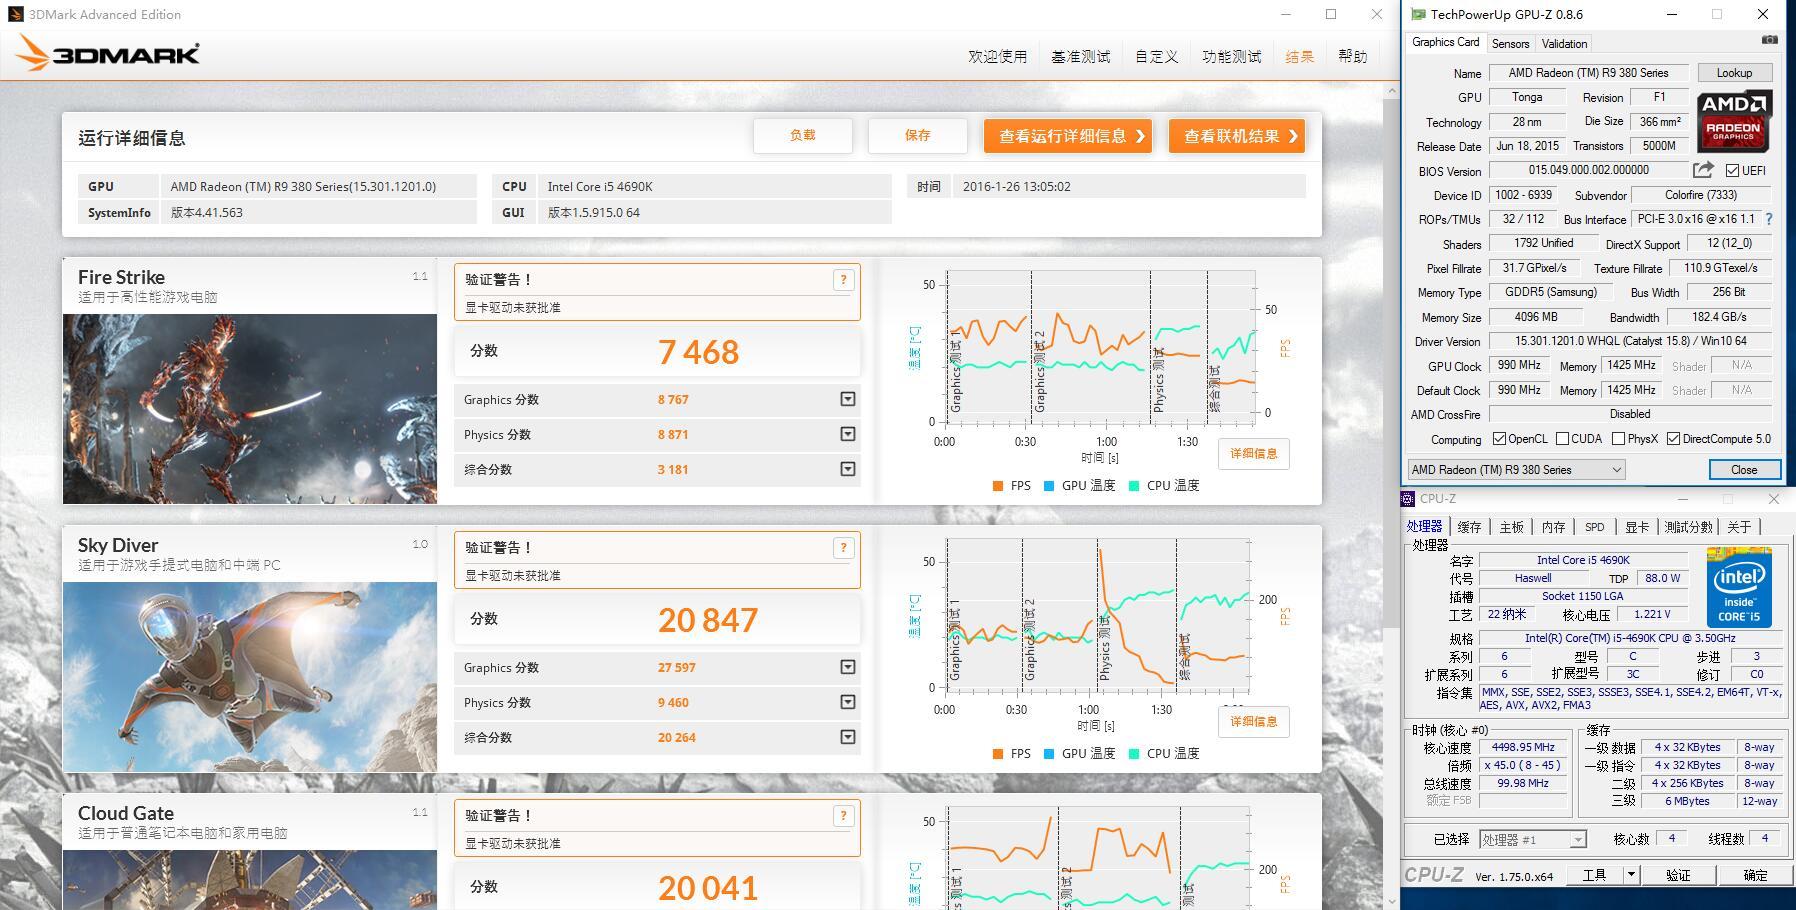
Task: Click the 查看联机结果 button in 3DMark
Action: (1236, 135)
